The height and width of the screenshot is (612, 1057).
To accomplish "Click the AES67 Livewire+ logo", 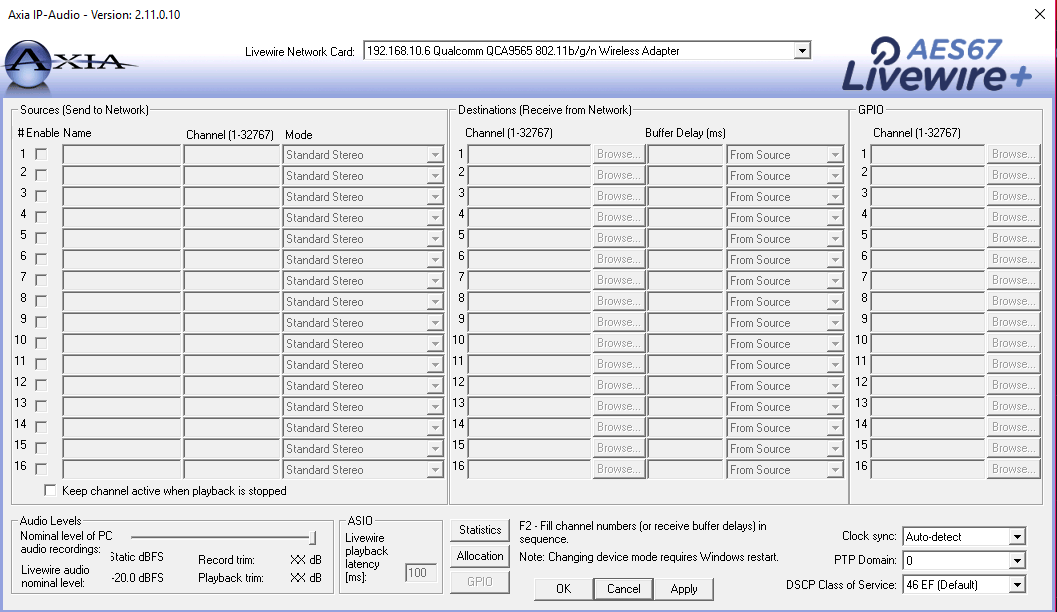I will click(937, 64).
